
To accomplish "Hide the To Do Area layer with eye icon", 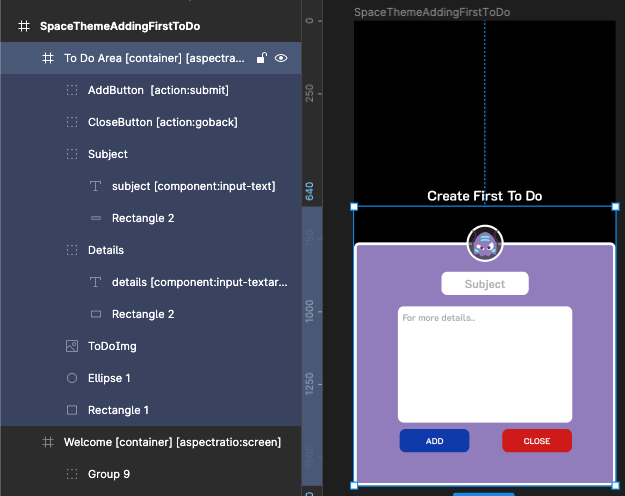I will pos(281,58).
